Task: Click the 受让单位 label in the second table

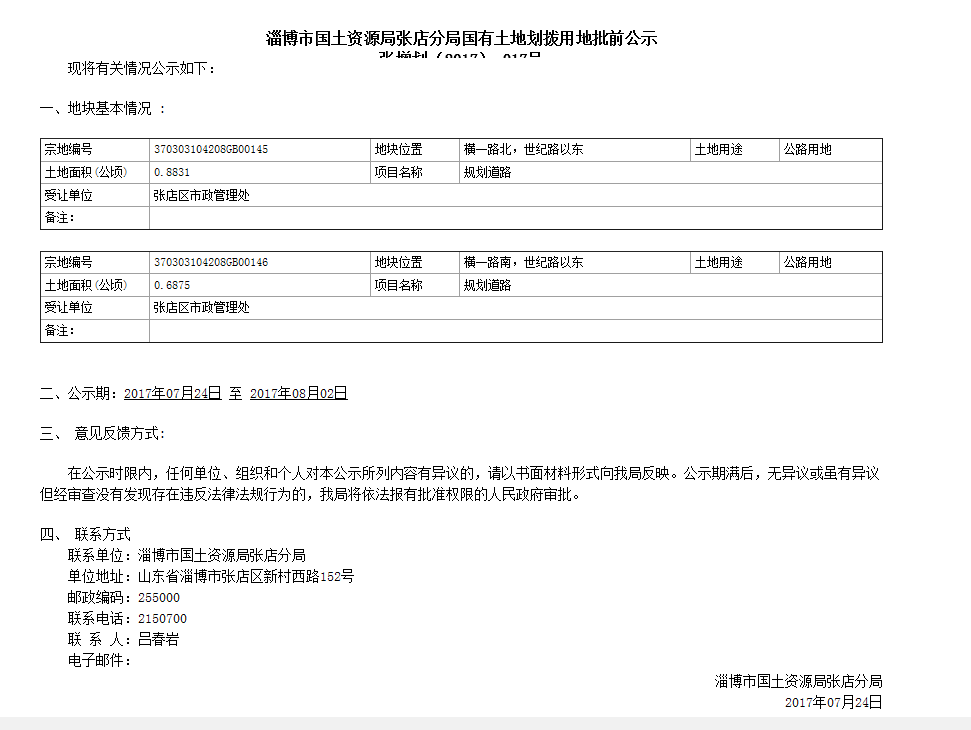Action: 68,308
